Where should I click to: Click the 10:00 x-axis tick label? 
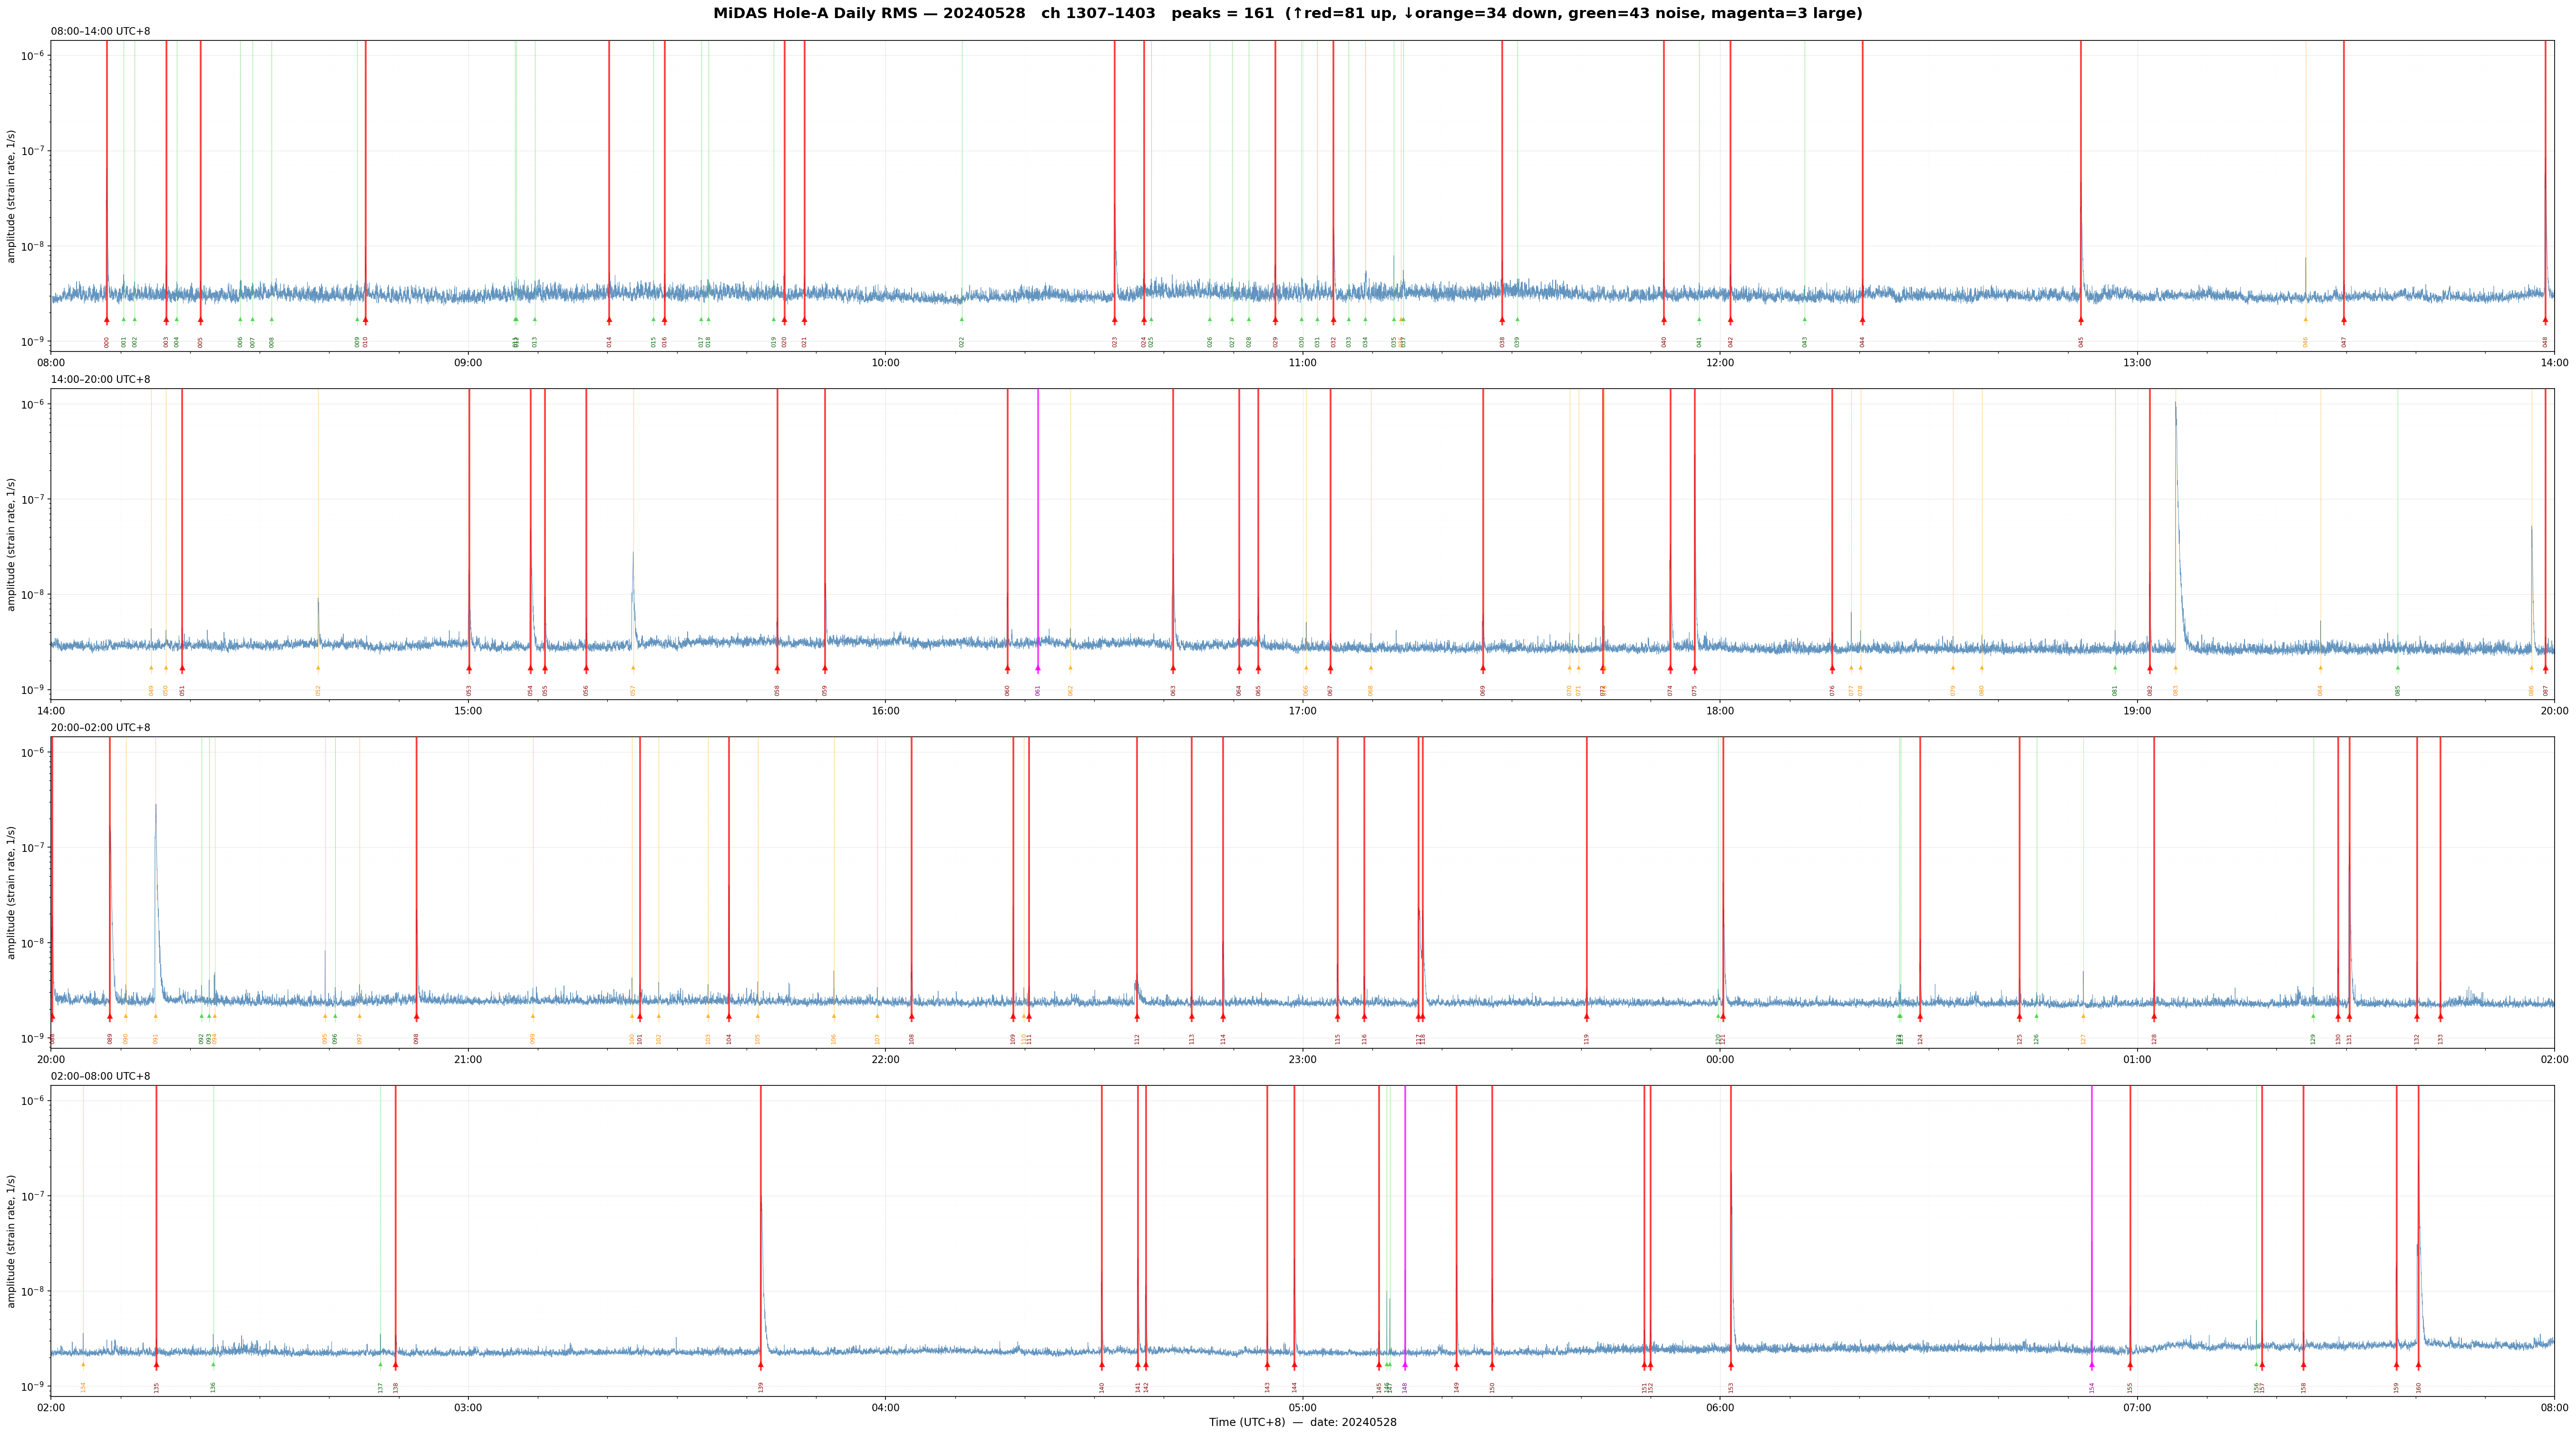[885, 363]
